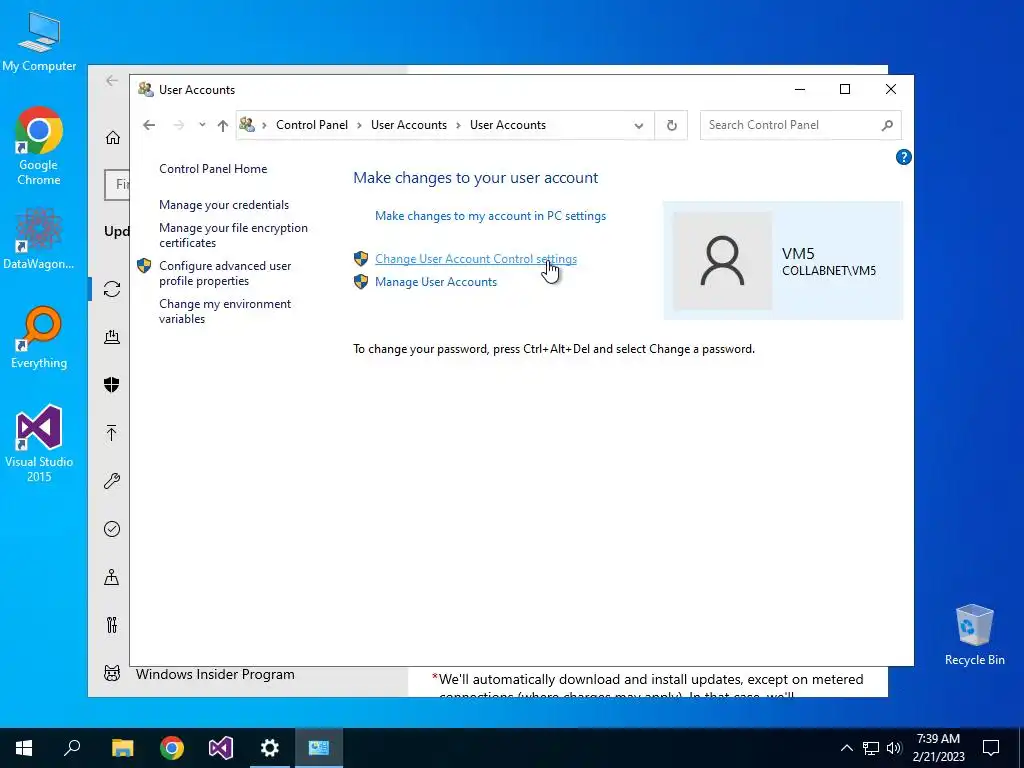Open notification center in taskbar

click(991, 748)
